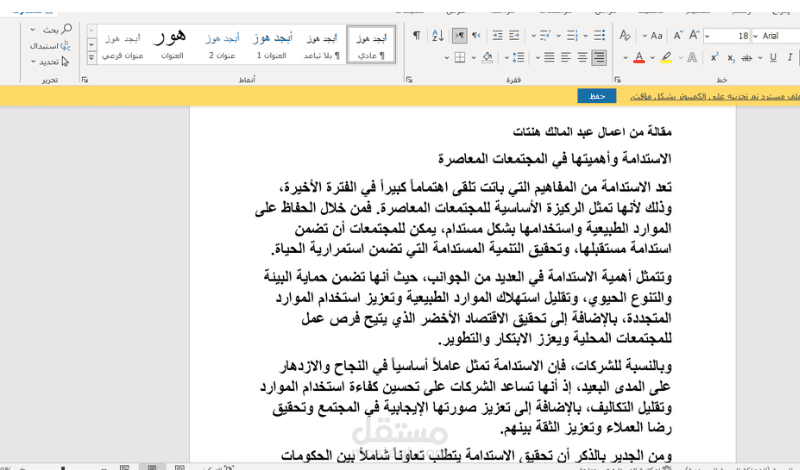Apply the العنوان title style

(172, 45)
